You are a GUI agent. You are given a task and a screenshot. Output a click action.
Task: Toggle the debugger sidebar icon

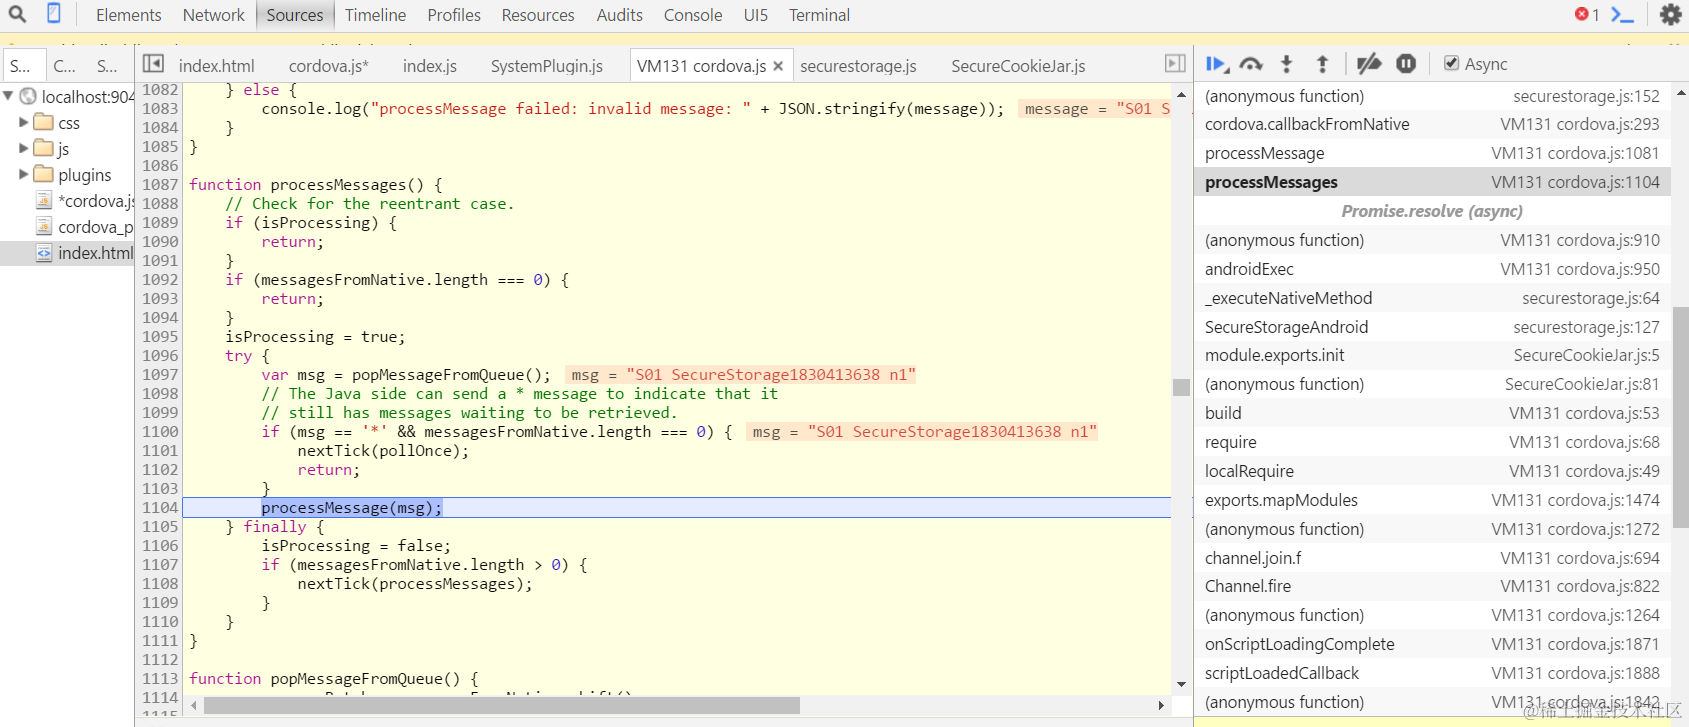pos(1175,64)
